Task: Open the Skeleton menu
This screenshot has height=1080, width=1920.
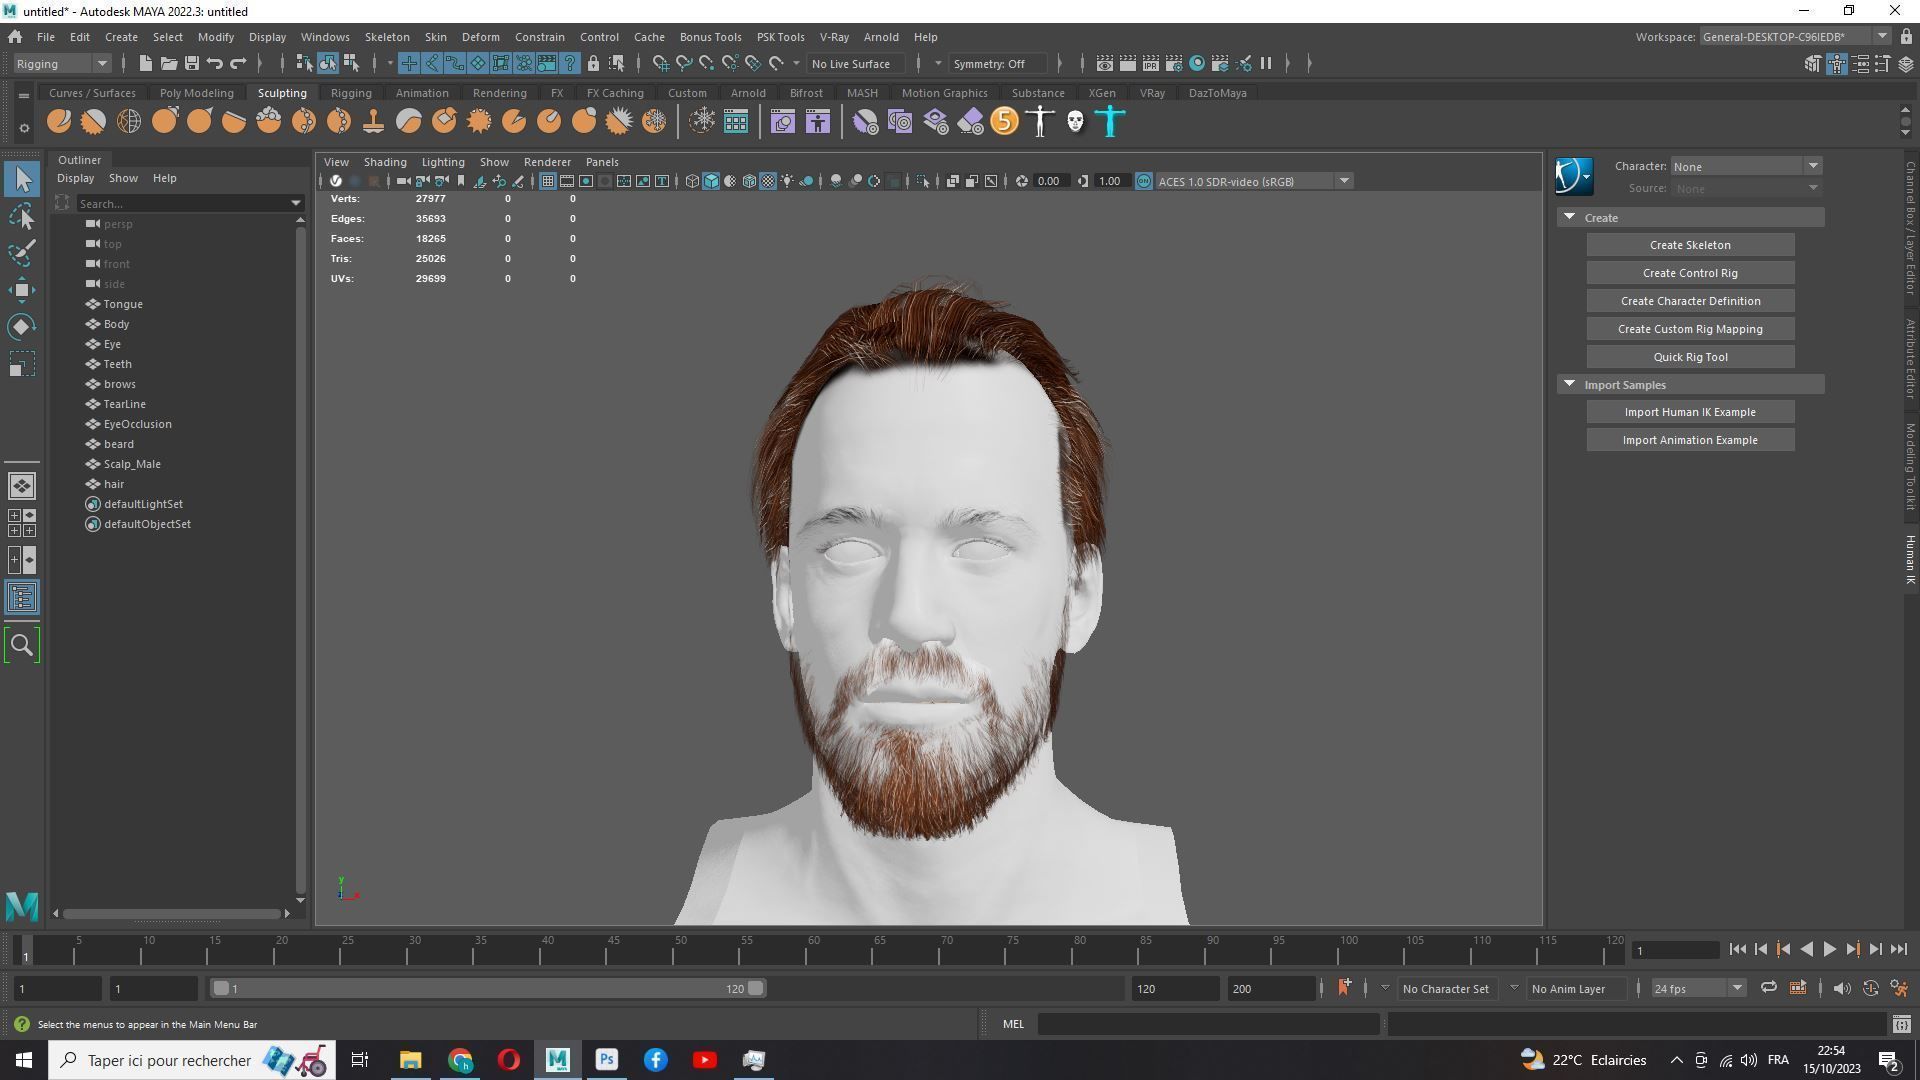Action: coord(387,37)
